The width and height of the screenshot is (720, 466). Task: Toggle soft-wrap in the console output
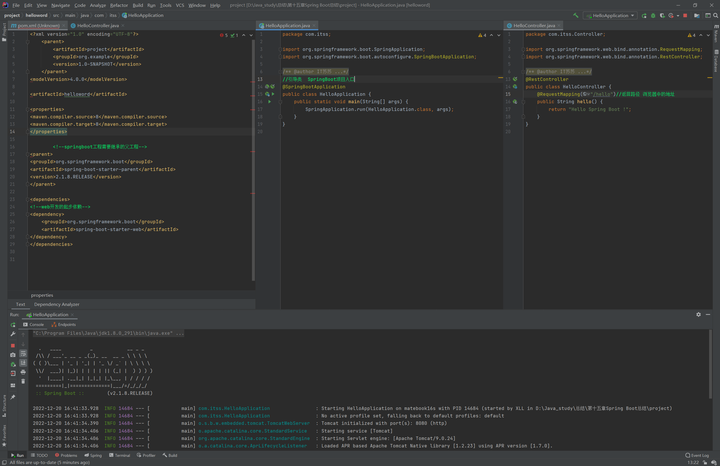[x=24, y=355]
